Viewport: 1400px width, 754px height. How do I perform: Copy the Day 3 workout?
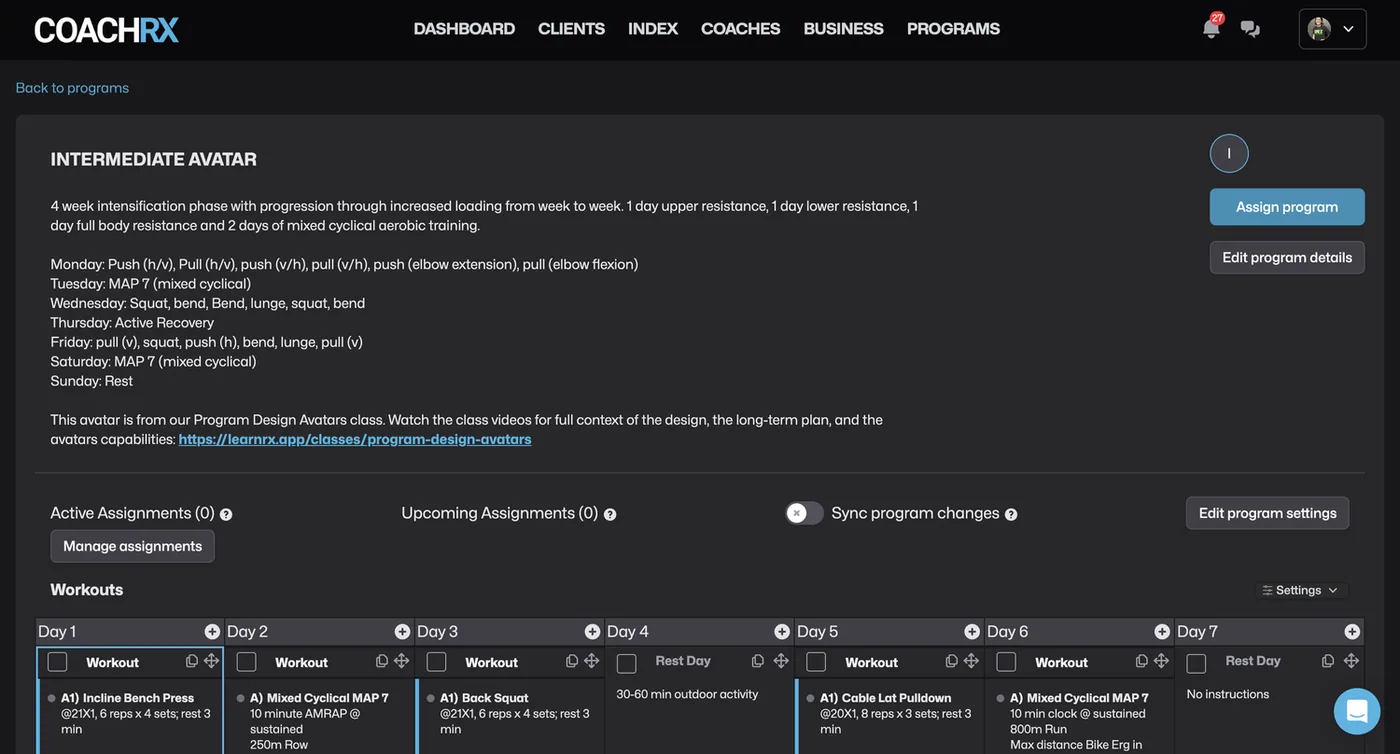pyautogui.click(x=572, y=662)
